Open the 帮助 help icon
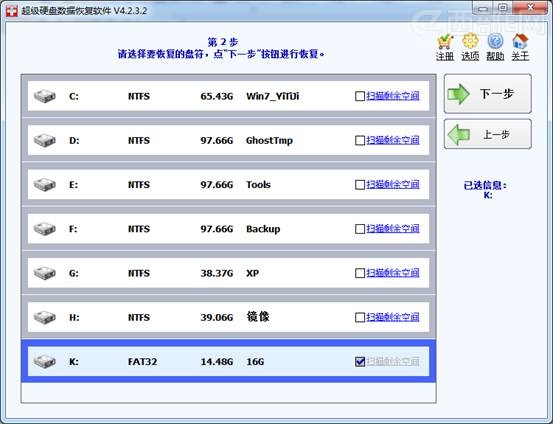 point(495,42)
